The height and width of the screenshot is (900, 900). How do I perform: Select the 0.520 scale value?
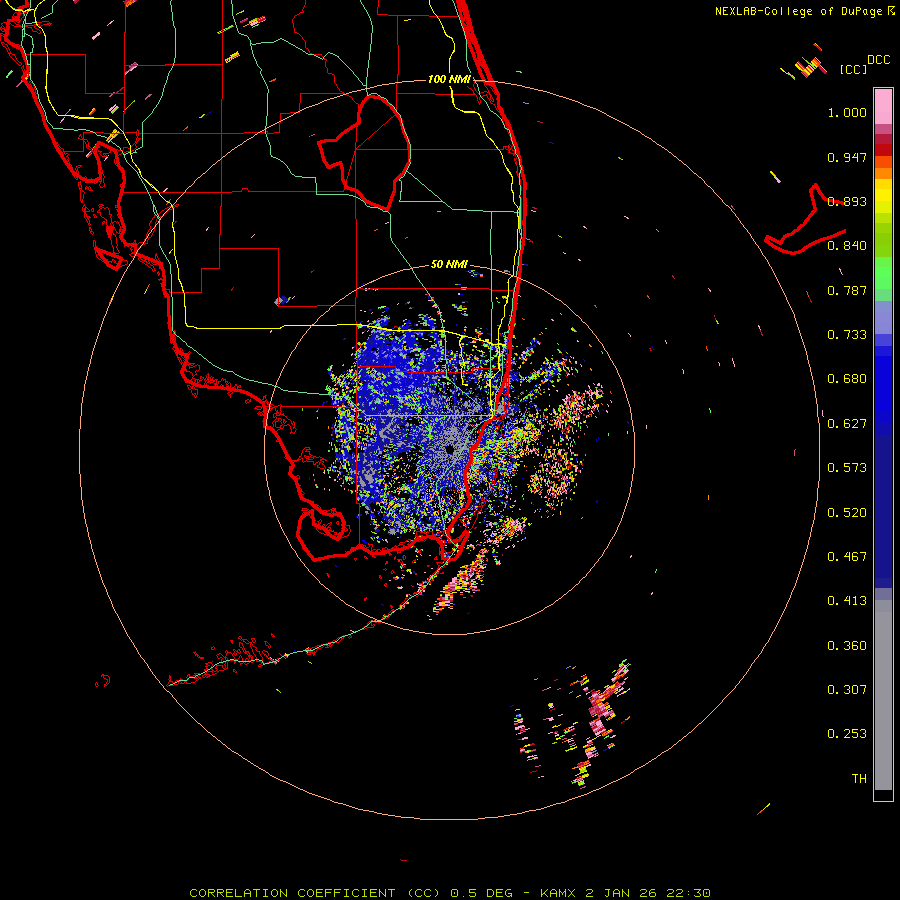pos(847,513)
